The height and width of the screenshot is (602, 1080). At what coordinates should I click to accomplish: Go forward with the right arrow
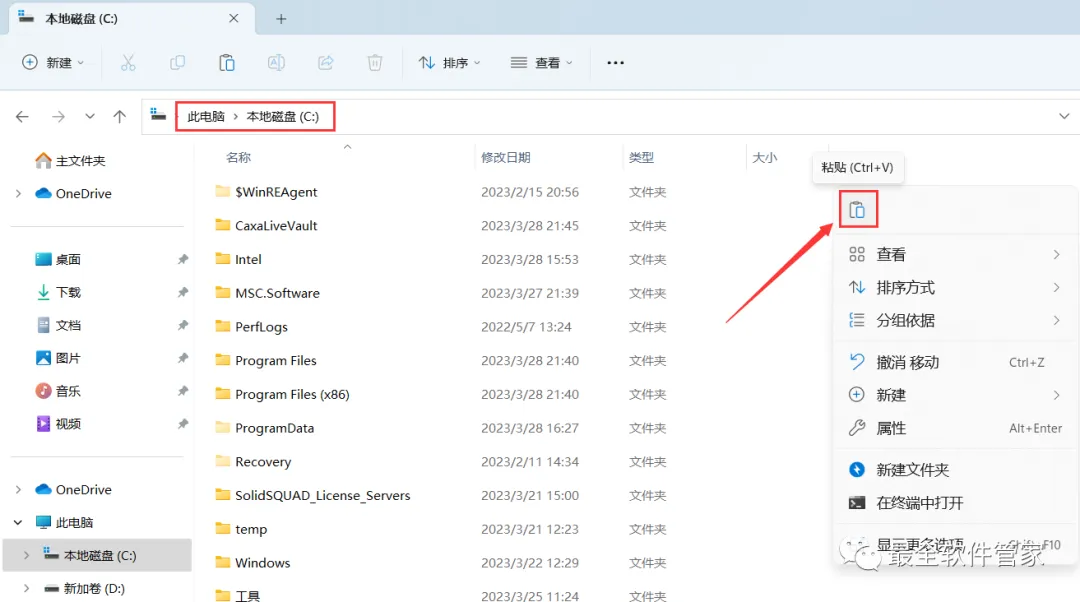59,116
